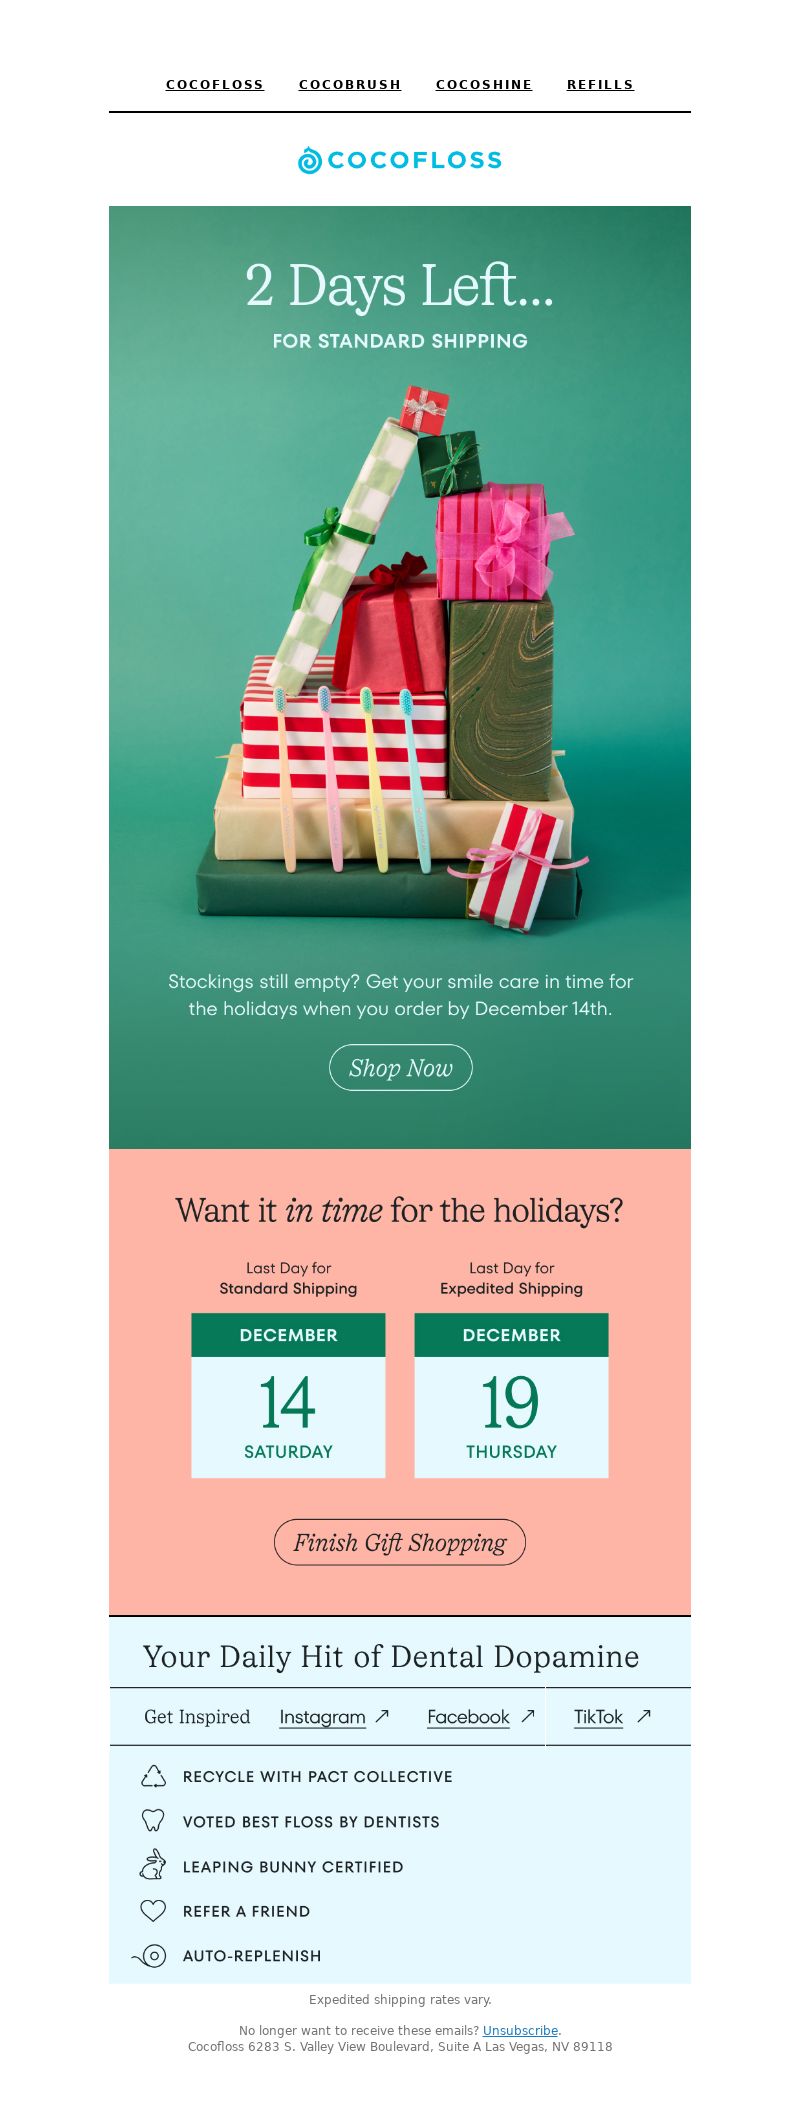Click the recycle icon for Pact Collective
800x2113 pixels.
pos(153,1776)
